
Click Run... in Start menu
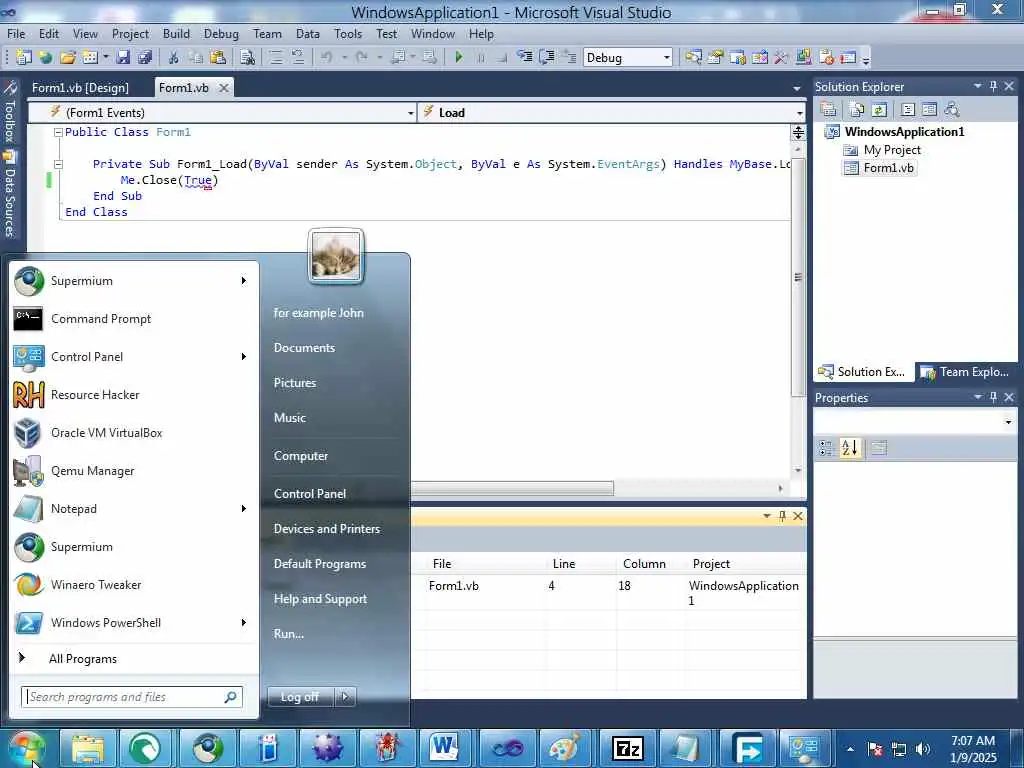click(x=289, y=633)
